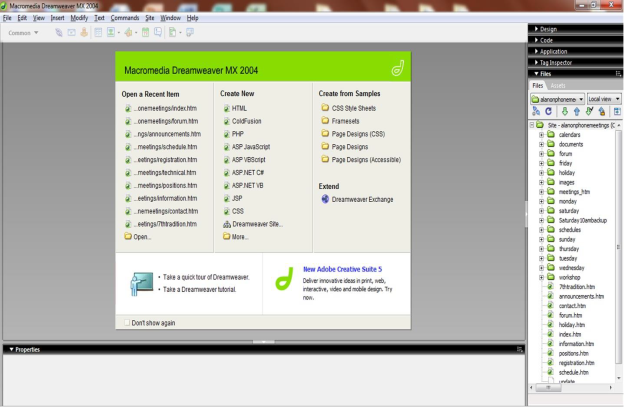Select contact.htm in the Files tree

(572, 306)
